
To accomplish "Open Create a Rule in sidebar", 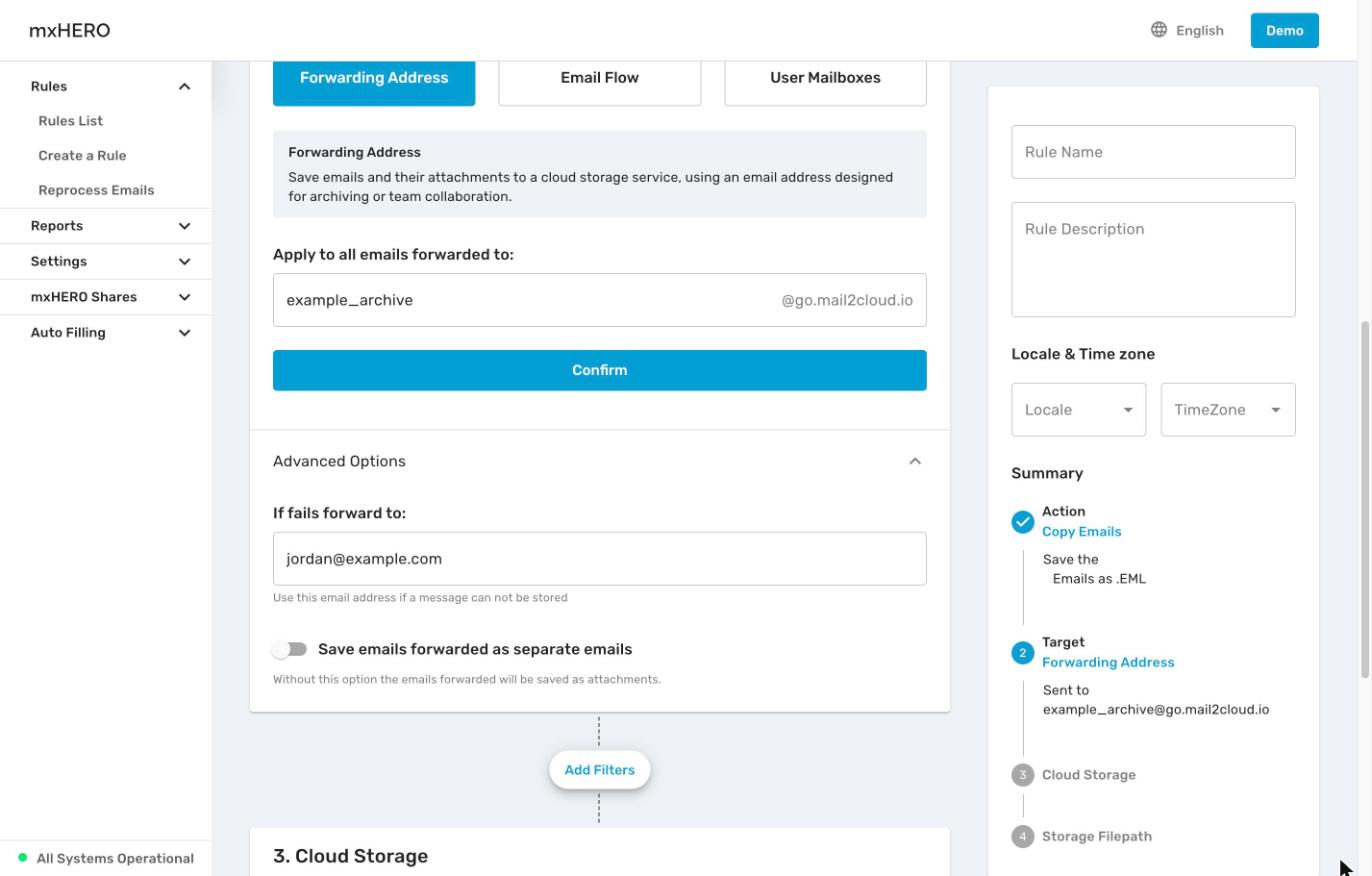I will point(82,156).
